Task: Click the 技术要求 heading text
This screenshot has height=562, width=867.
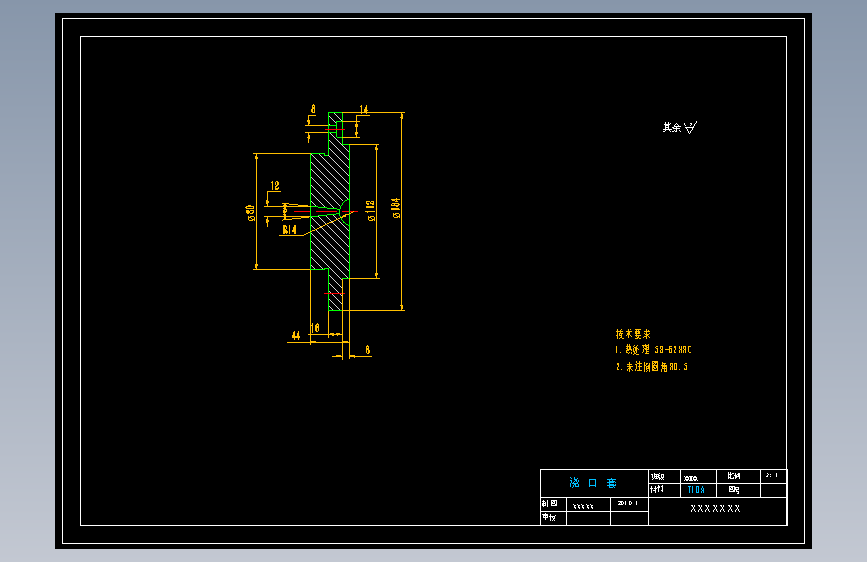Action: click(633, 334)
